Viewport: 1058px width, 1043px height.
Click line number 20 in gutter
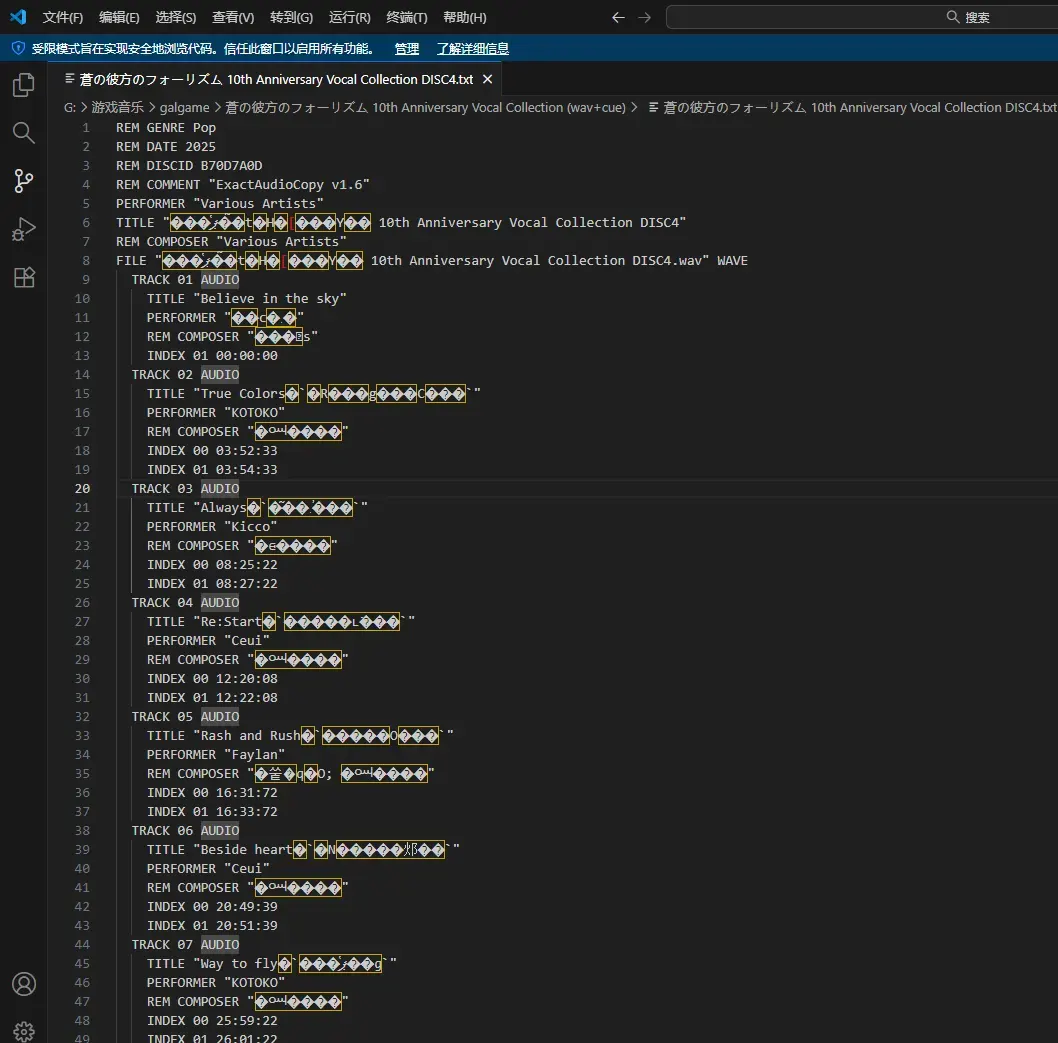82,488
